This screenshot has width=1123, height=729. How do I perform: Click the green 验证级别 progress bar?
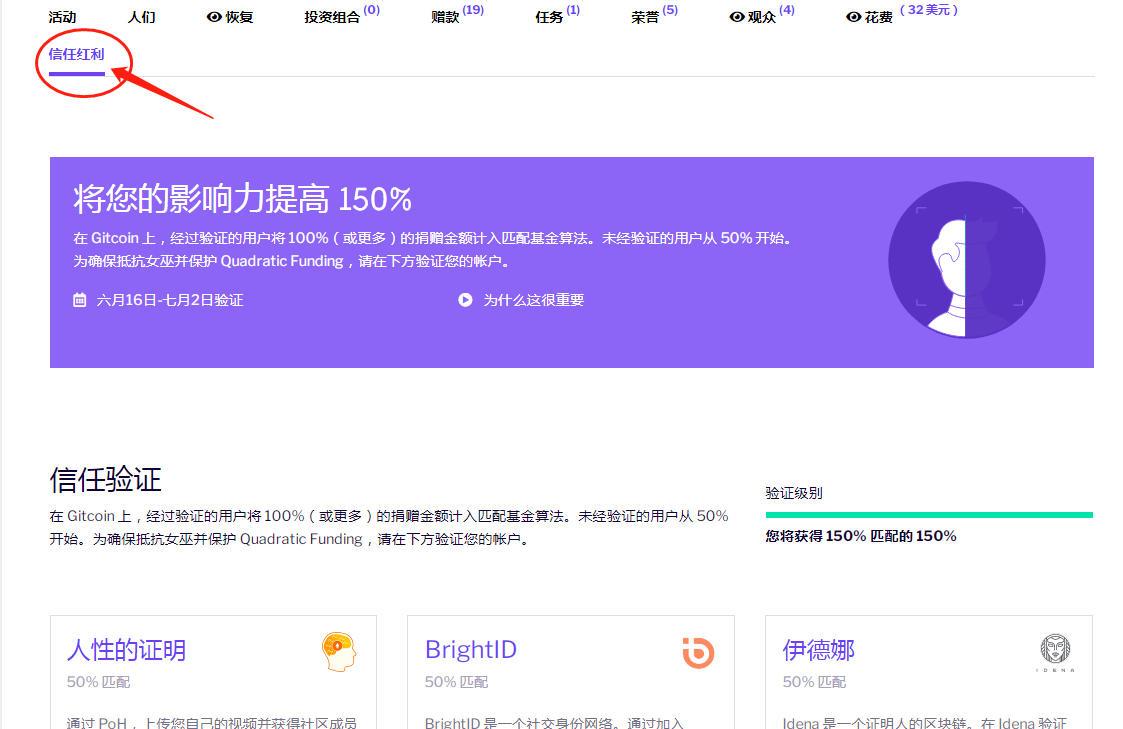click(x=929, y=515)
